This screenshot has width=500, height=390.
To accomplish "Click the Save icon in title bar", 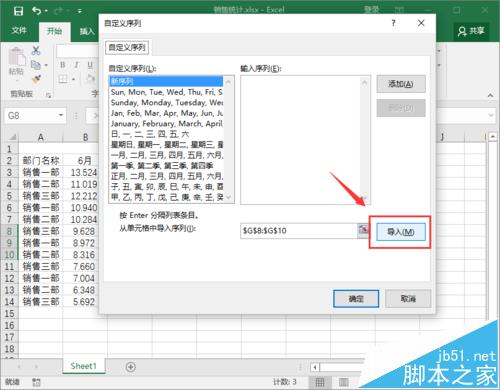I will [18, 11].
